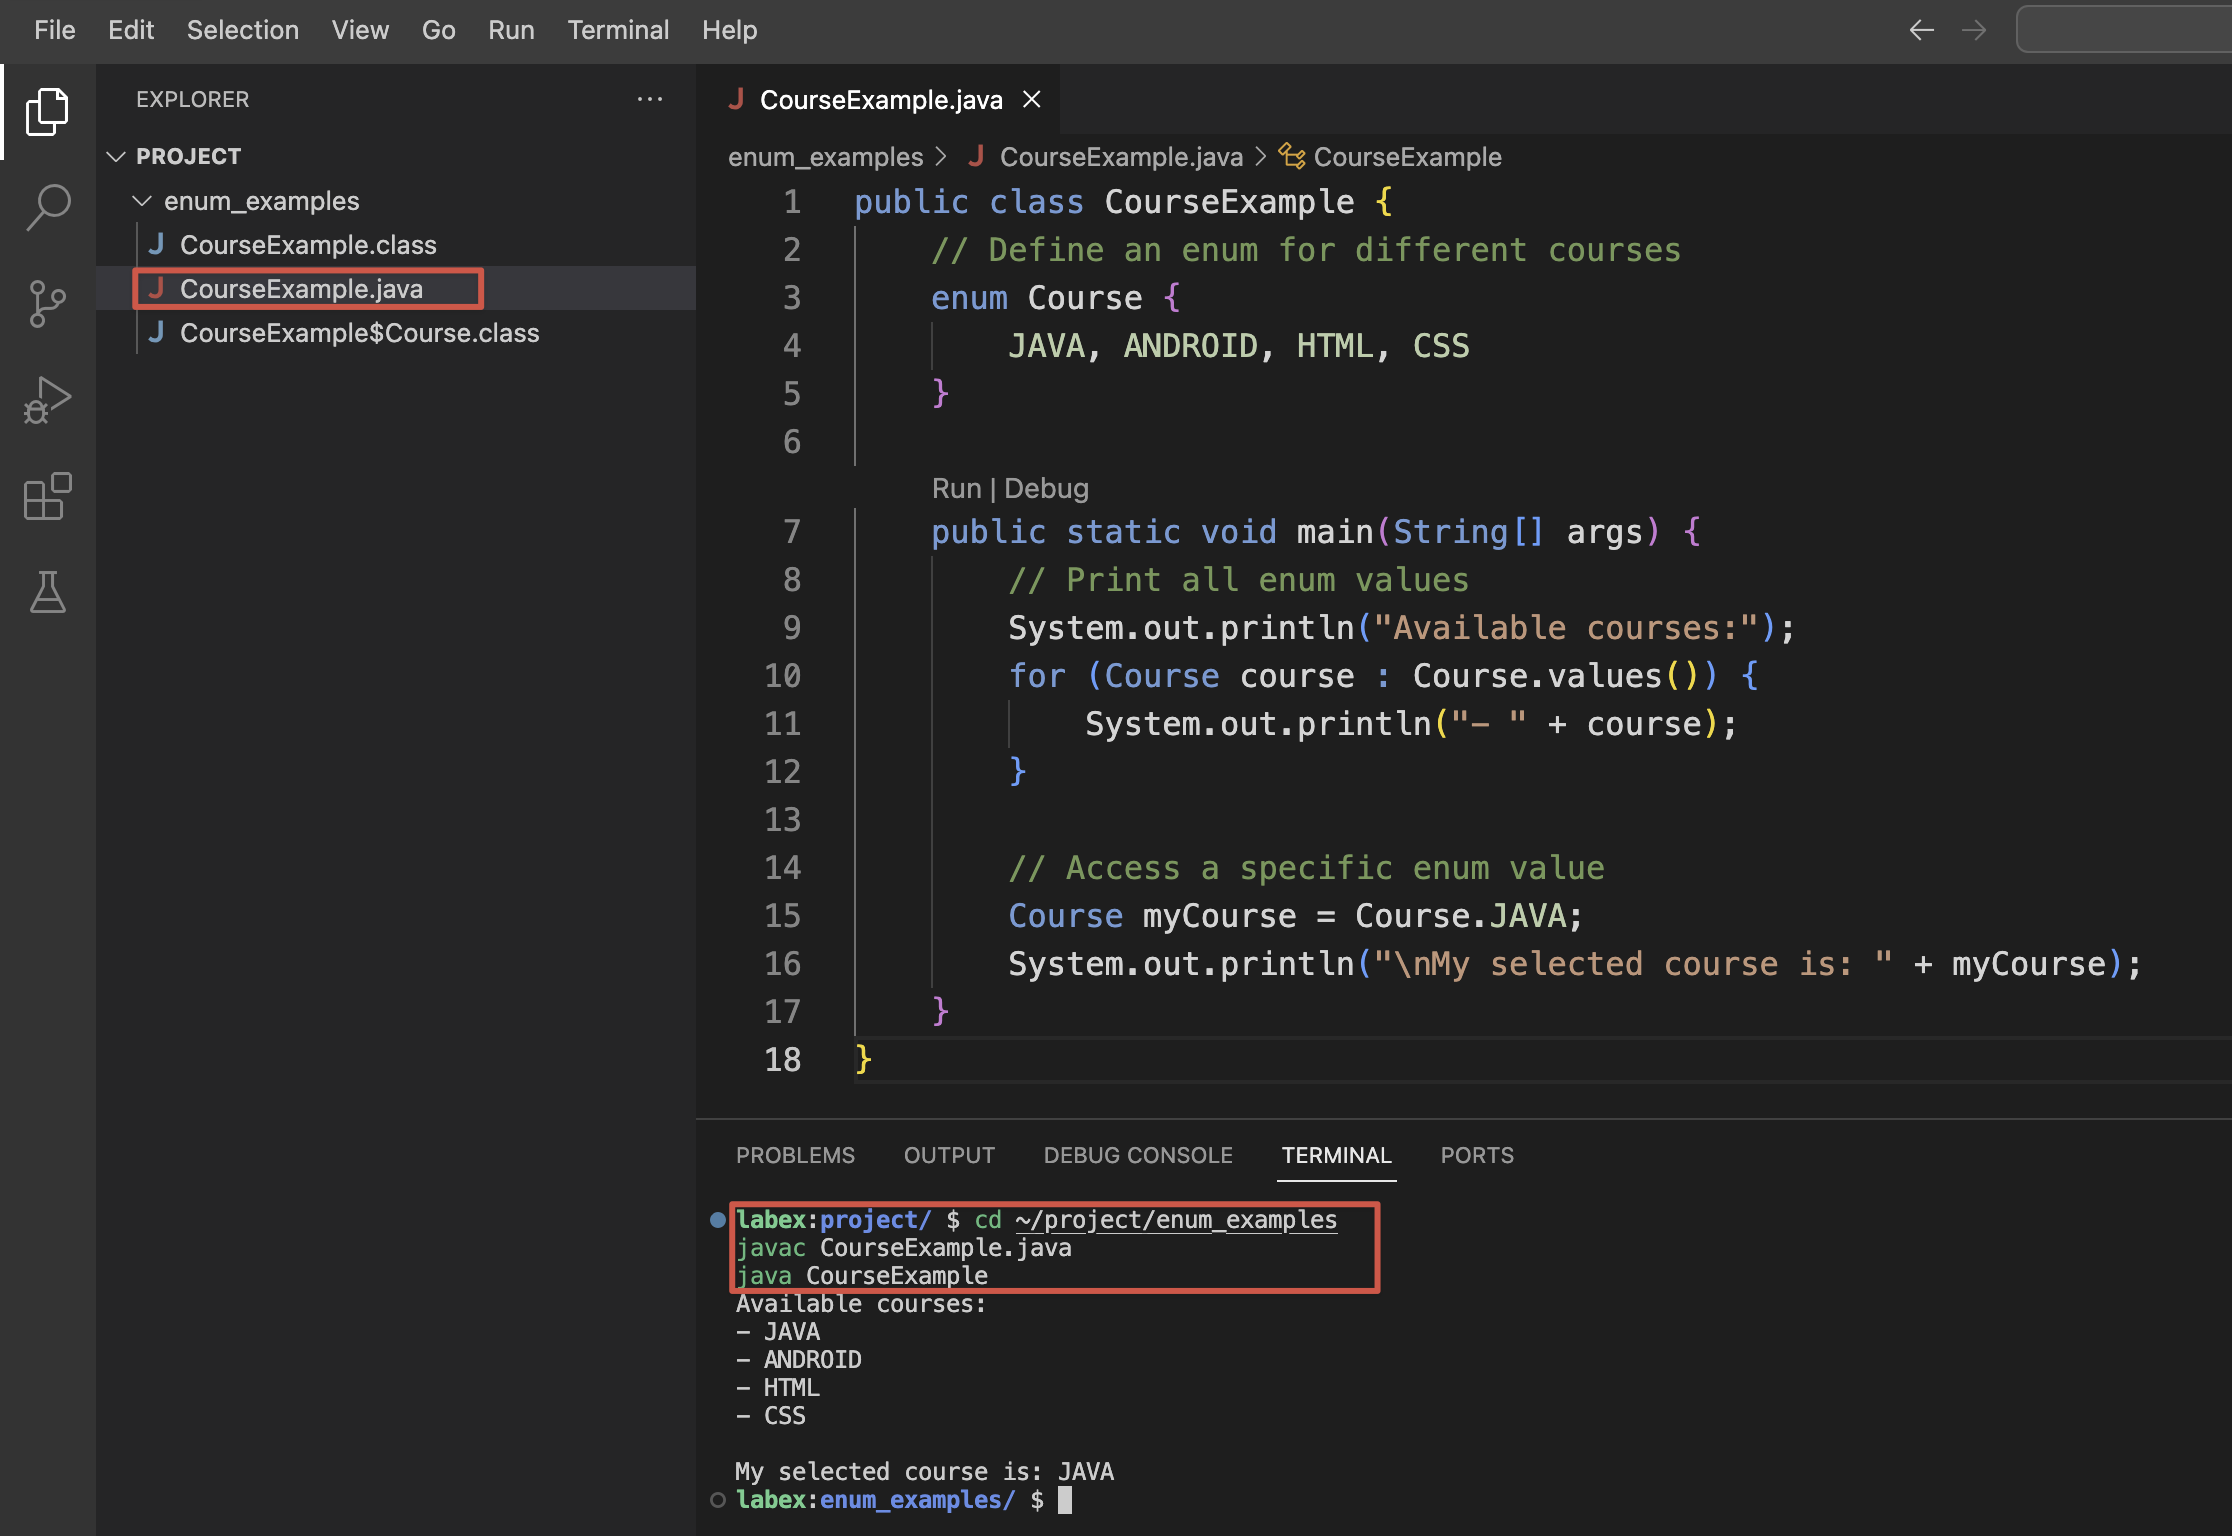Screen dimensions: 2232x1536
Task: Open enum_examples in the breadcrumb bar
Action: pyautogui.click(x=825, y=157)
